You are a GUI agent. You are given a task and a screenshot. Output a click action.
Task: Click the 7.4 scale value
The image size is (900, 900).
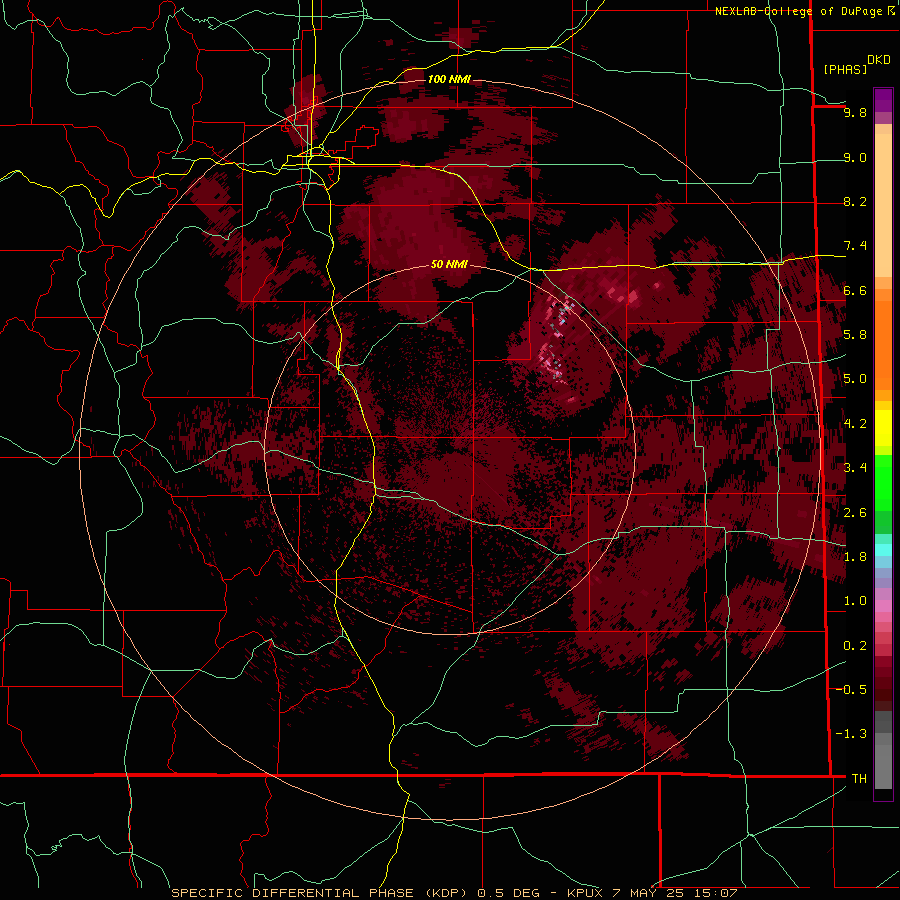(855, 246)
